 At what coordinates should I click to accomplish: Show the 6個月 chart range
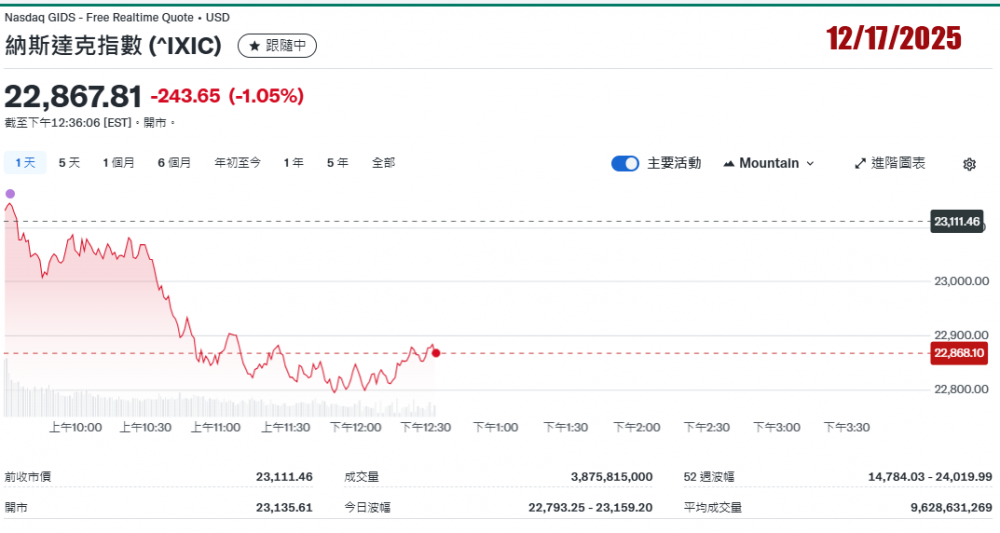tap(174, 162)
